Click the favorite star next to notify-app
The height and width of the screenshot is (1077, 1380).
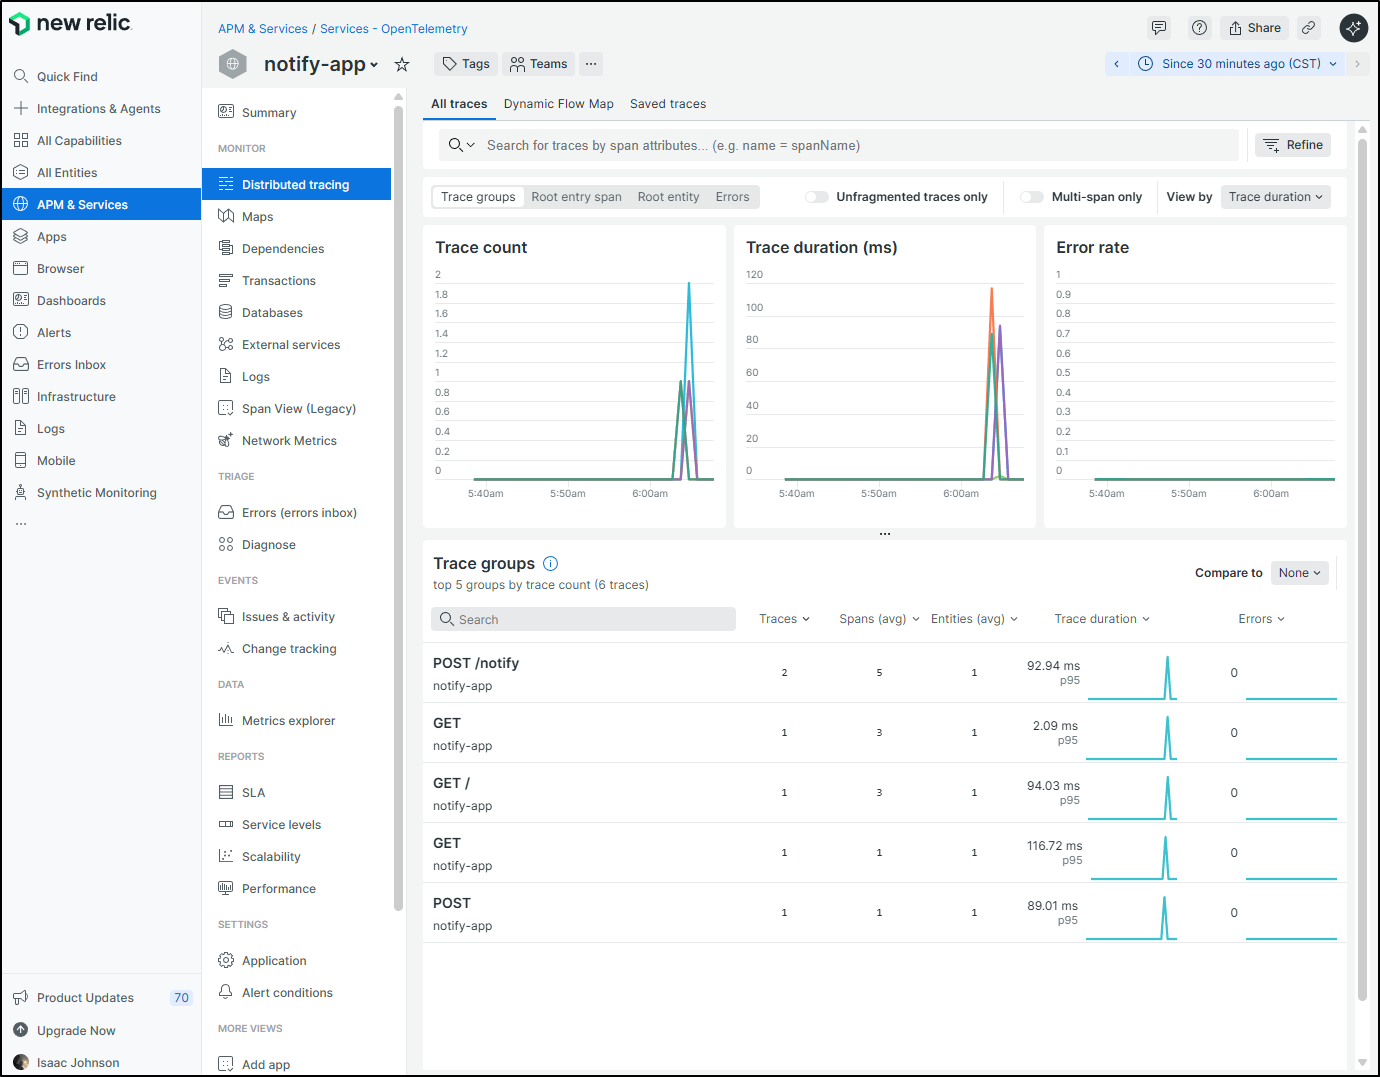point(402,65)
